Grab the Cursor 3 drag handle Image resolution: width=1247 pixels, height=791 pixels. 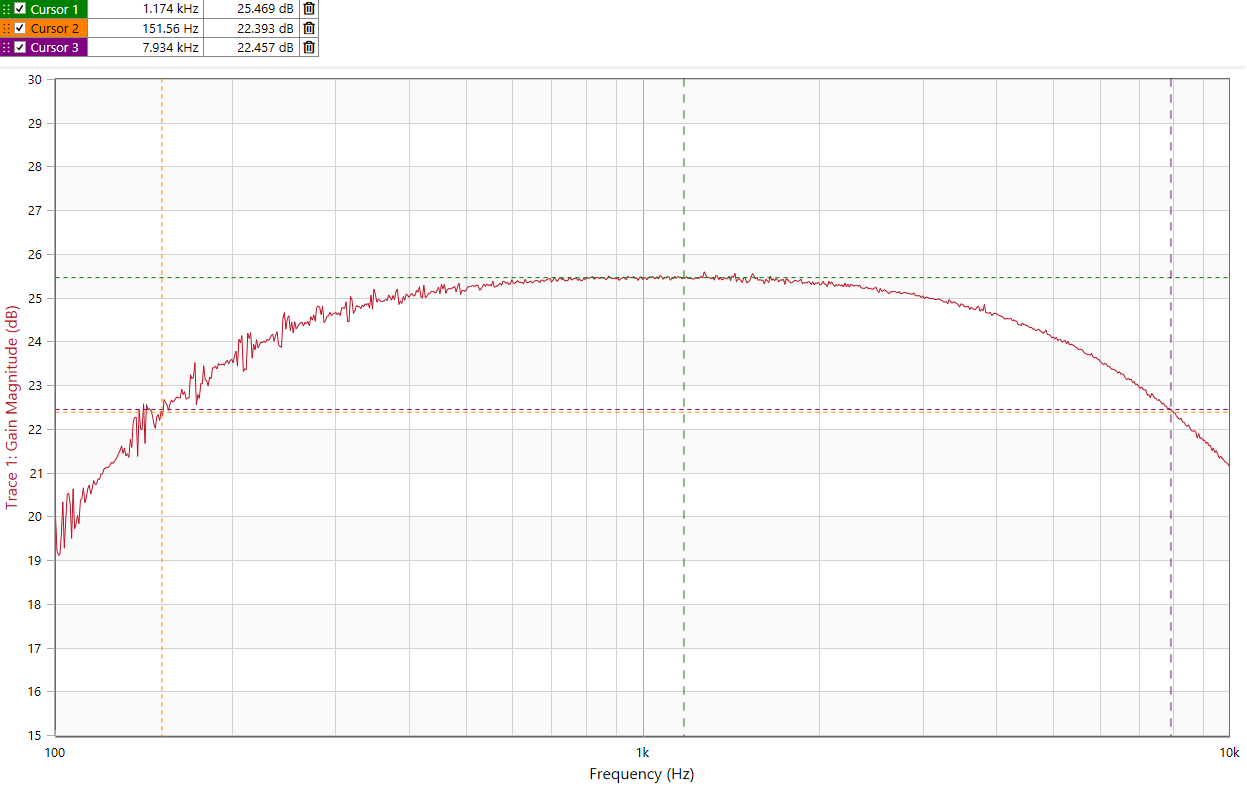click(6, 47)
